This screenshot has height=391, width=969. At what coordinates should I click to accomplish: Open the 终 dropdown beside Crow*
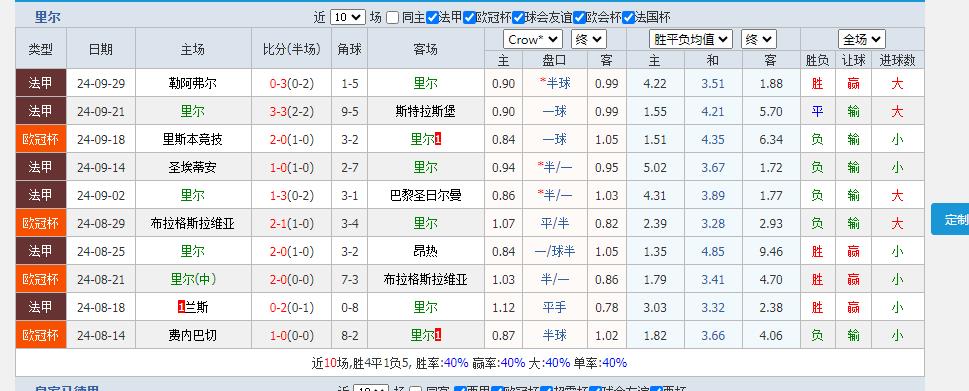tap(588, 40)
